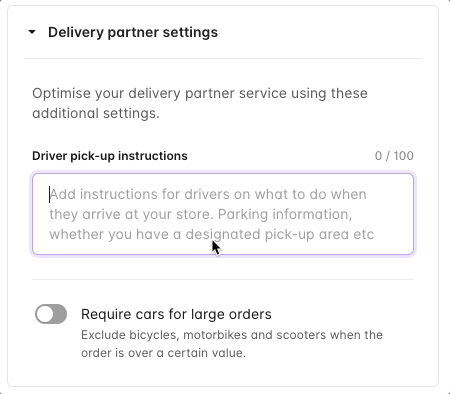Viewport: 450px width, 394px height.
Task: Focus the Driver pick-up instructions text area
Action: click(223, 214)
